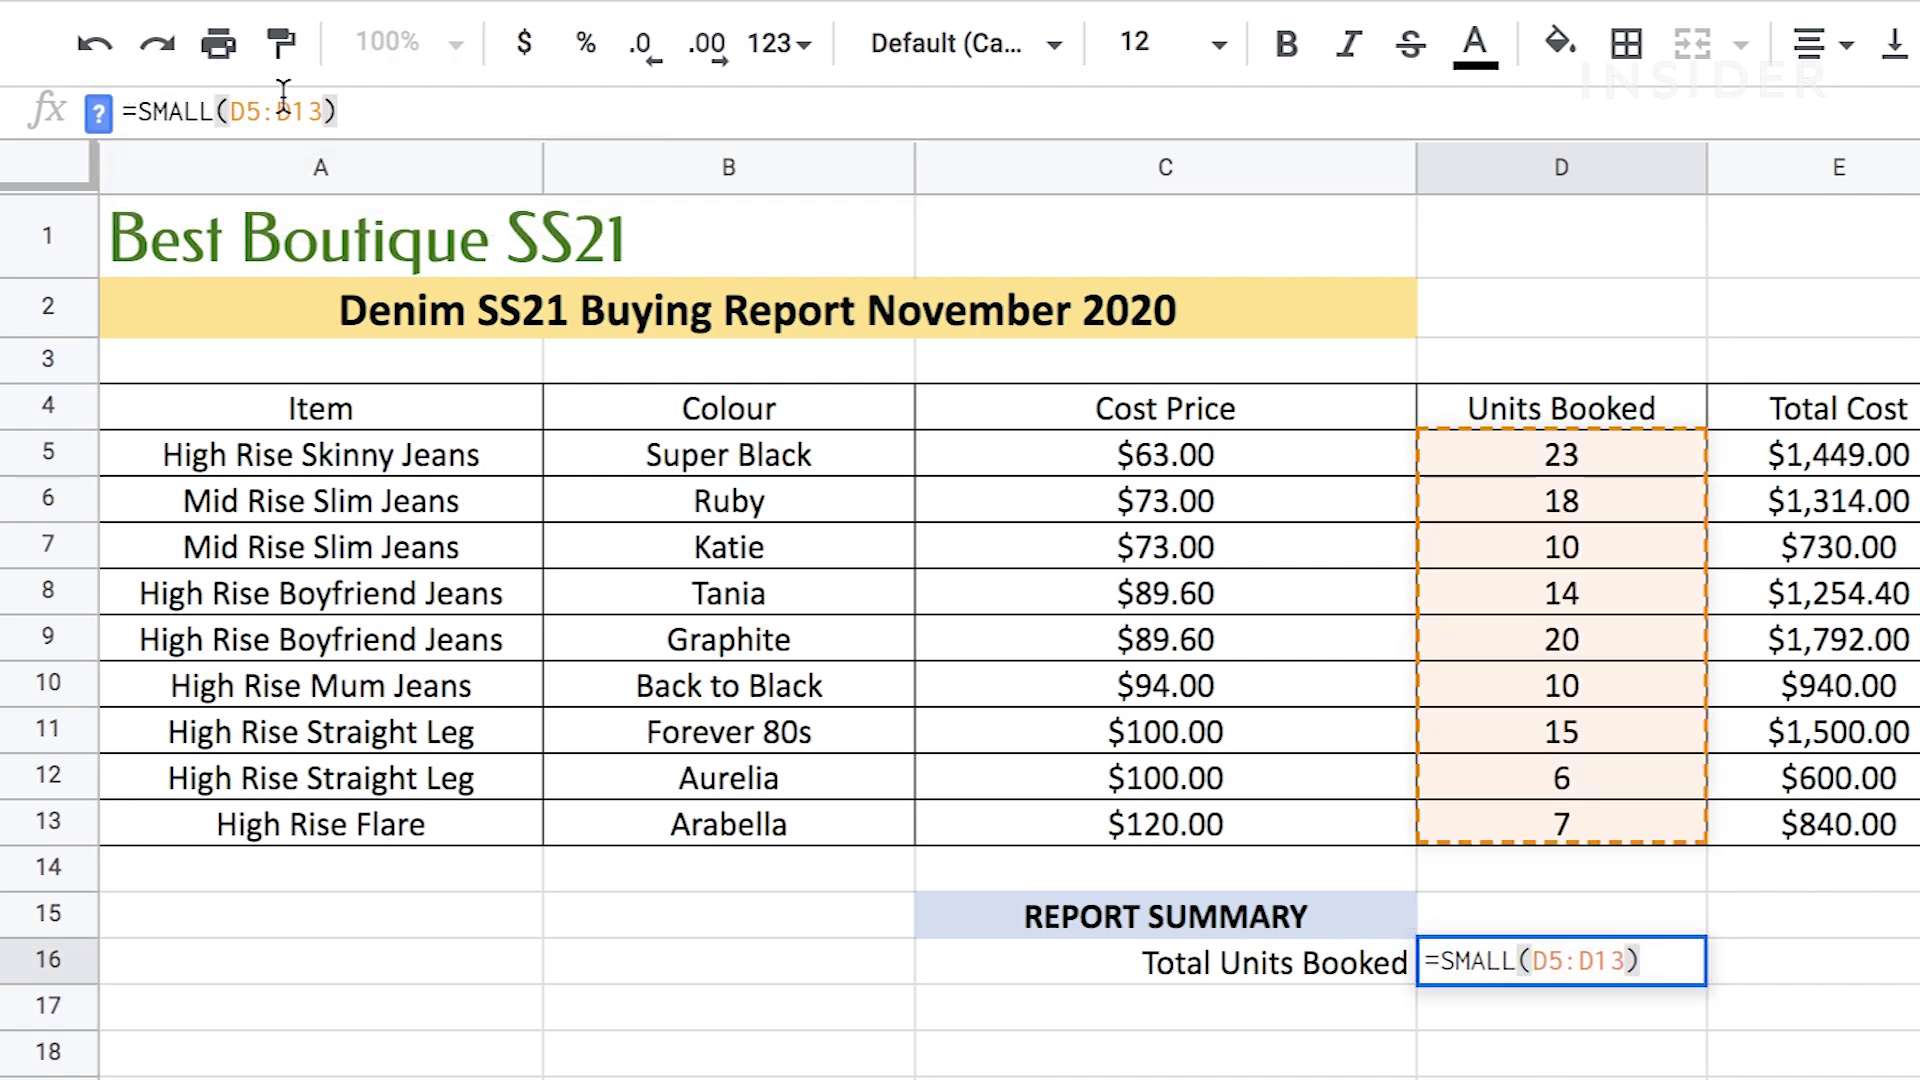Toggle italic formatting
The image size is (1920, 1080).
1349,44
